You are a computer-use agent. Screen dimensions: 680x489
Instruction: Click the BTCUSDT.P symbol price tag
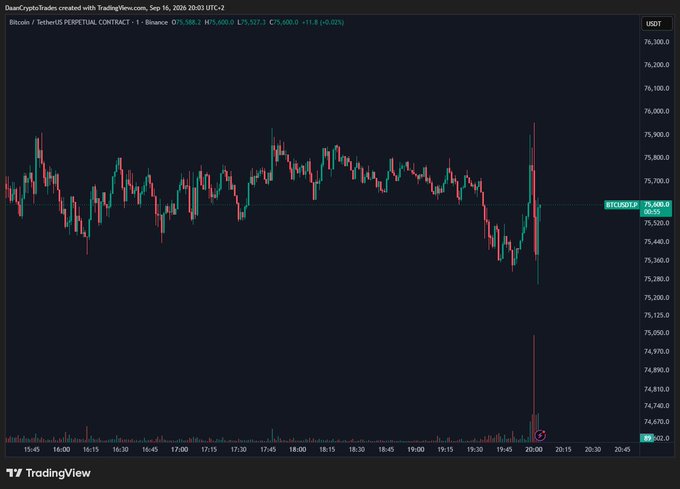[621, 205]
